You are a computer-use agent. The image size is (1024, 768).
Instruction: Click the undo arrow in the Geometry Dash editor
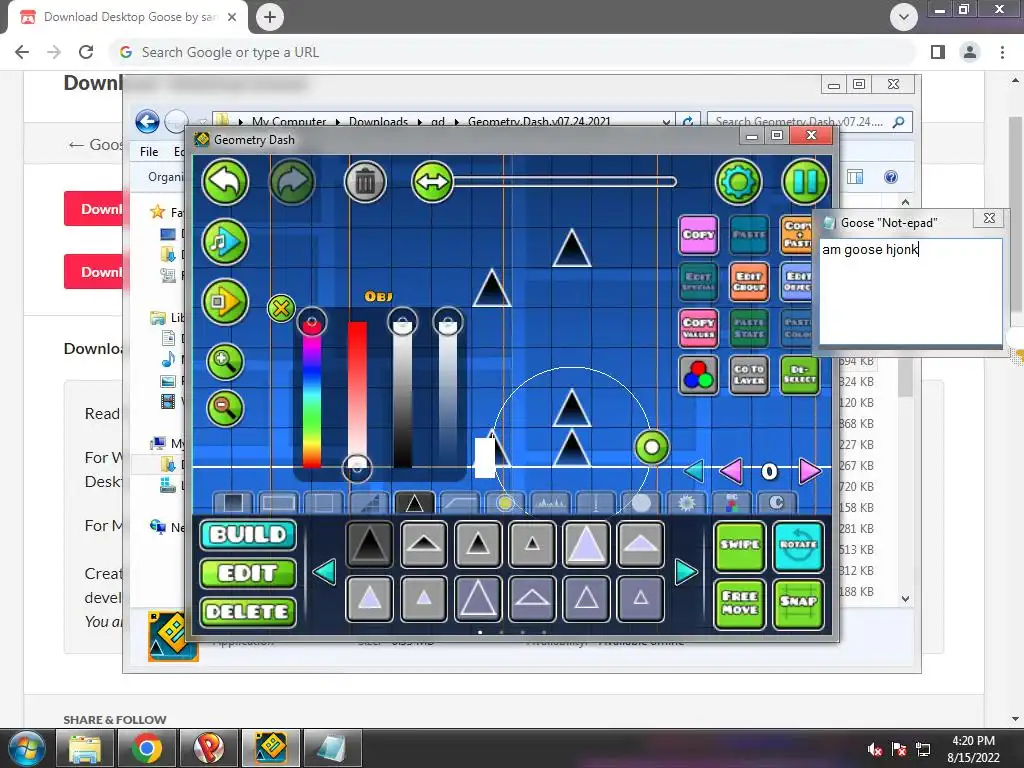[x=225, y=182]
